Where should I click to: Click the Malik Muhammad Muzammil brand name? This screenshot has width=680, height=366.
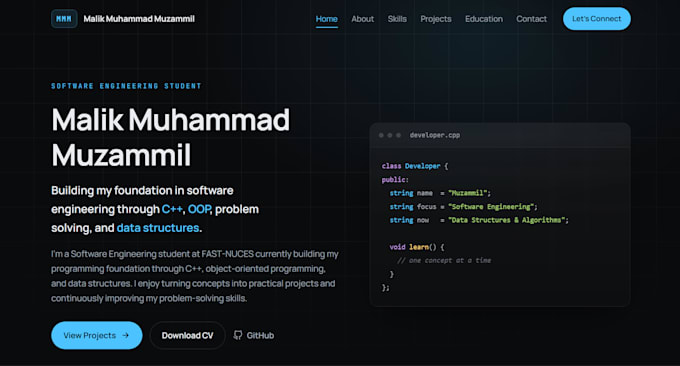click(139, 19)
